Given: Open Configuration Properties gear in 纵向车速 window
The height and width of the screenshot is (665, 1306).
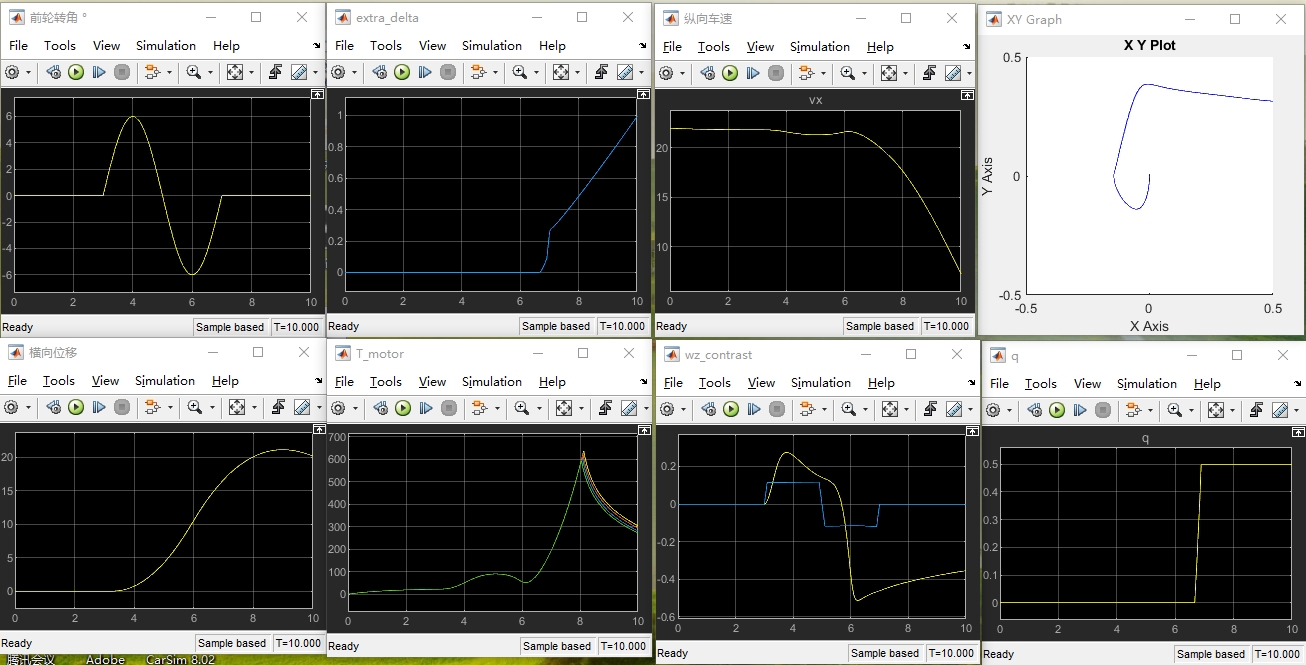Looking at the screenshot, I should point(667,73).
